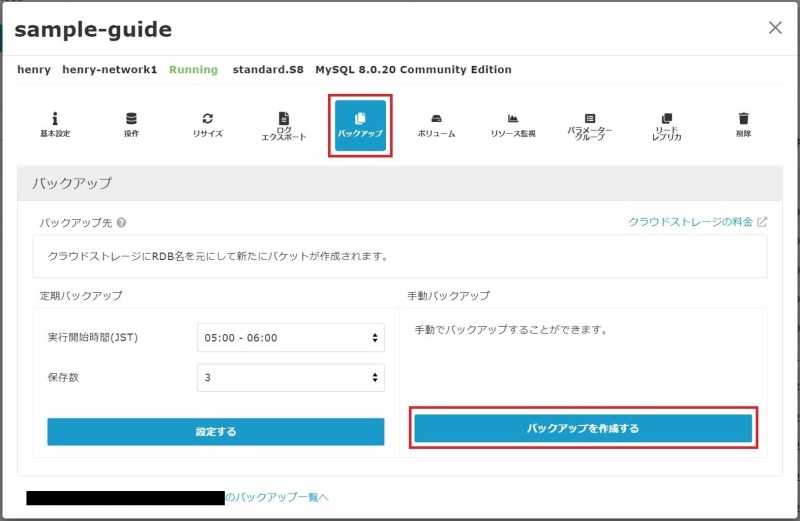Expand the 実行開始時間(JST) dropdown
The width and height of the screenshot is (800, 521).
tap(290, 338)
